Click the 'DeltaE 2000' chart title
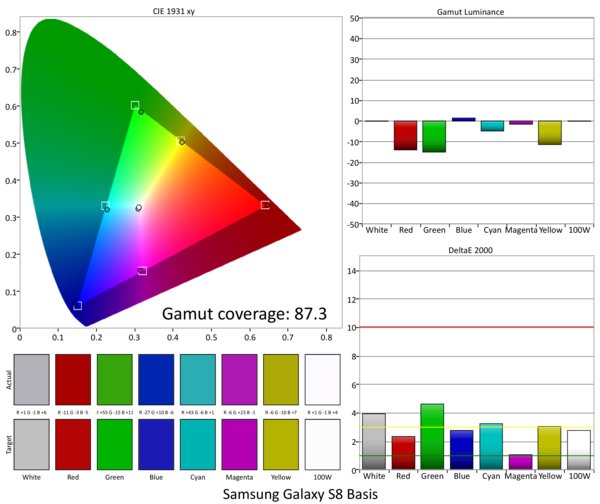Screen dimensions: 600x504 (470, 250)
